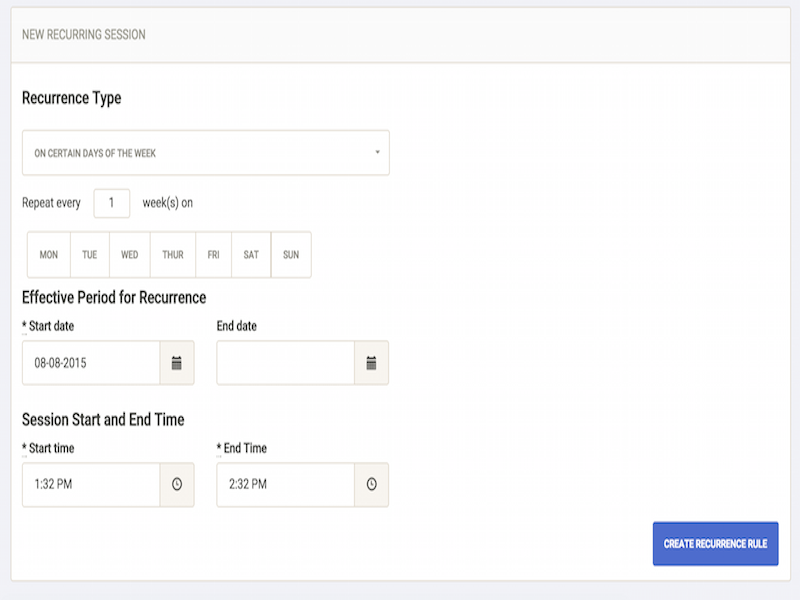Toggle the SUN day button
Image resolution: width=800 pixels, height=600 pixels.
(x=291, y=255)
